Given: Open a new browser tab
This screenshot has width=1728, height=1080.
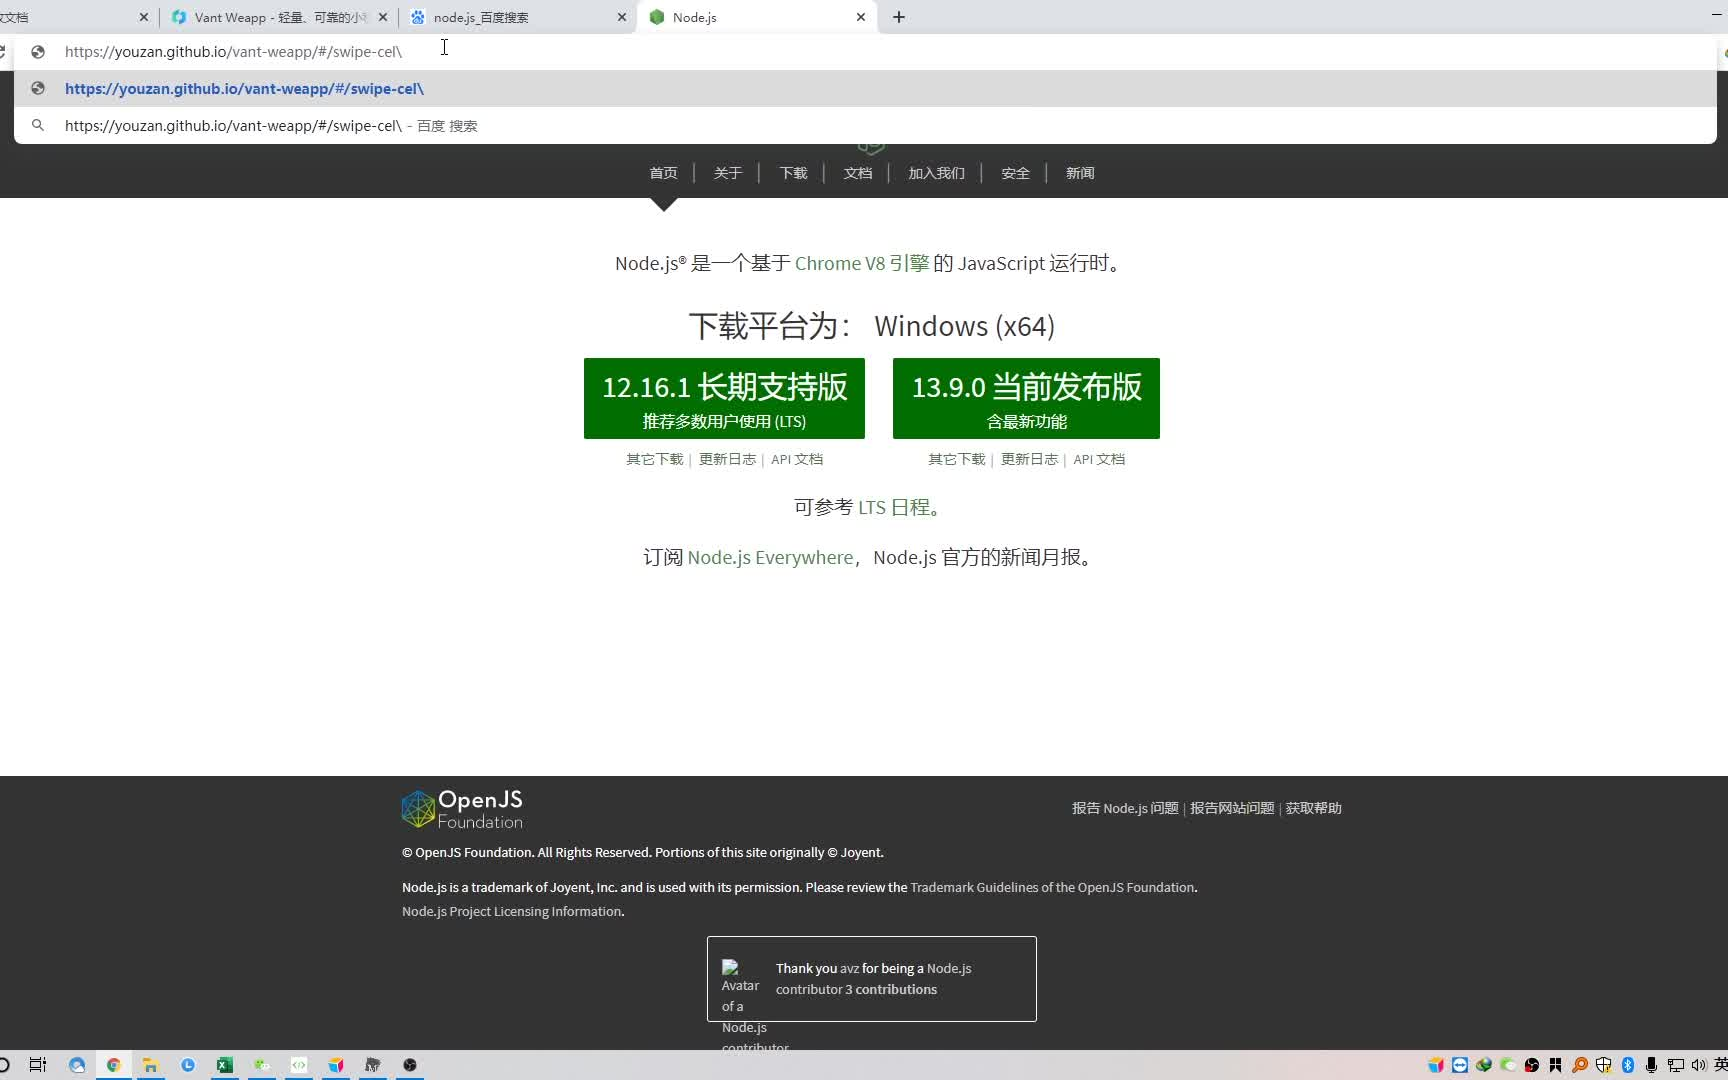Looking at the screenshot, I should (x=899, y=17).
